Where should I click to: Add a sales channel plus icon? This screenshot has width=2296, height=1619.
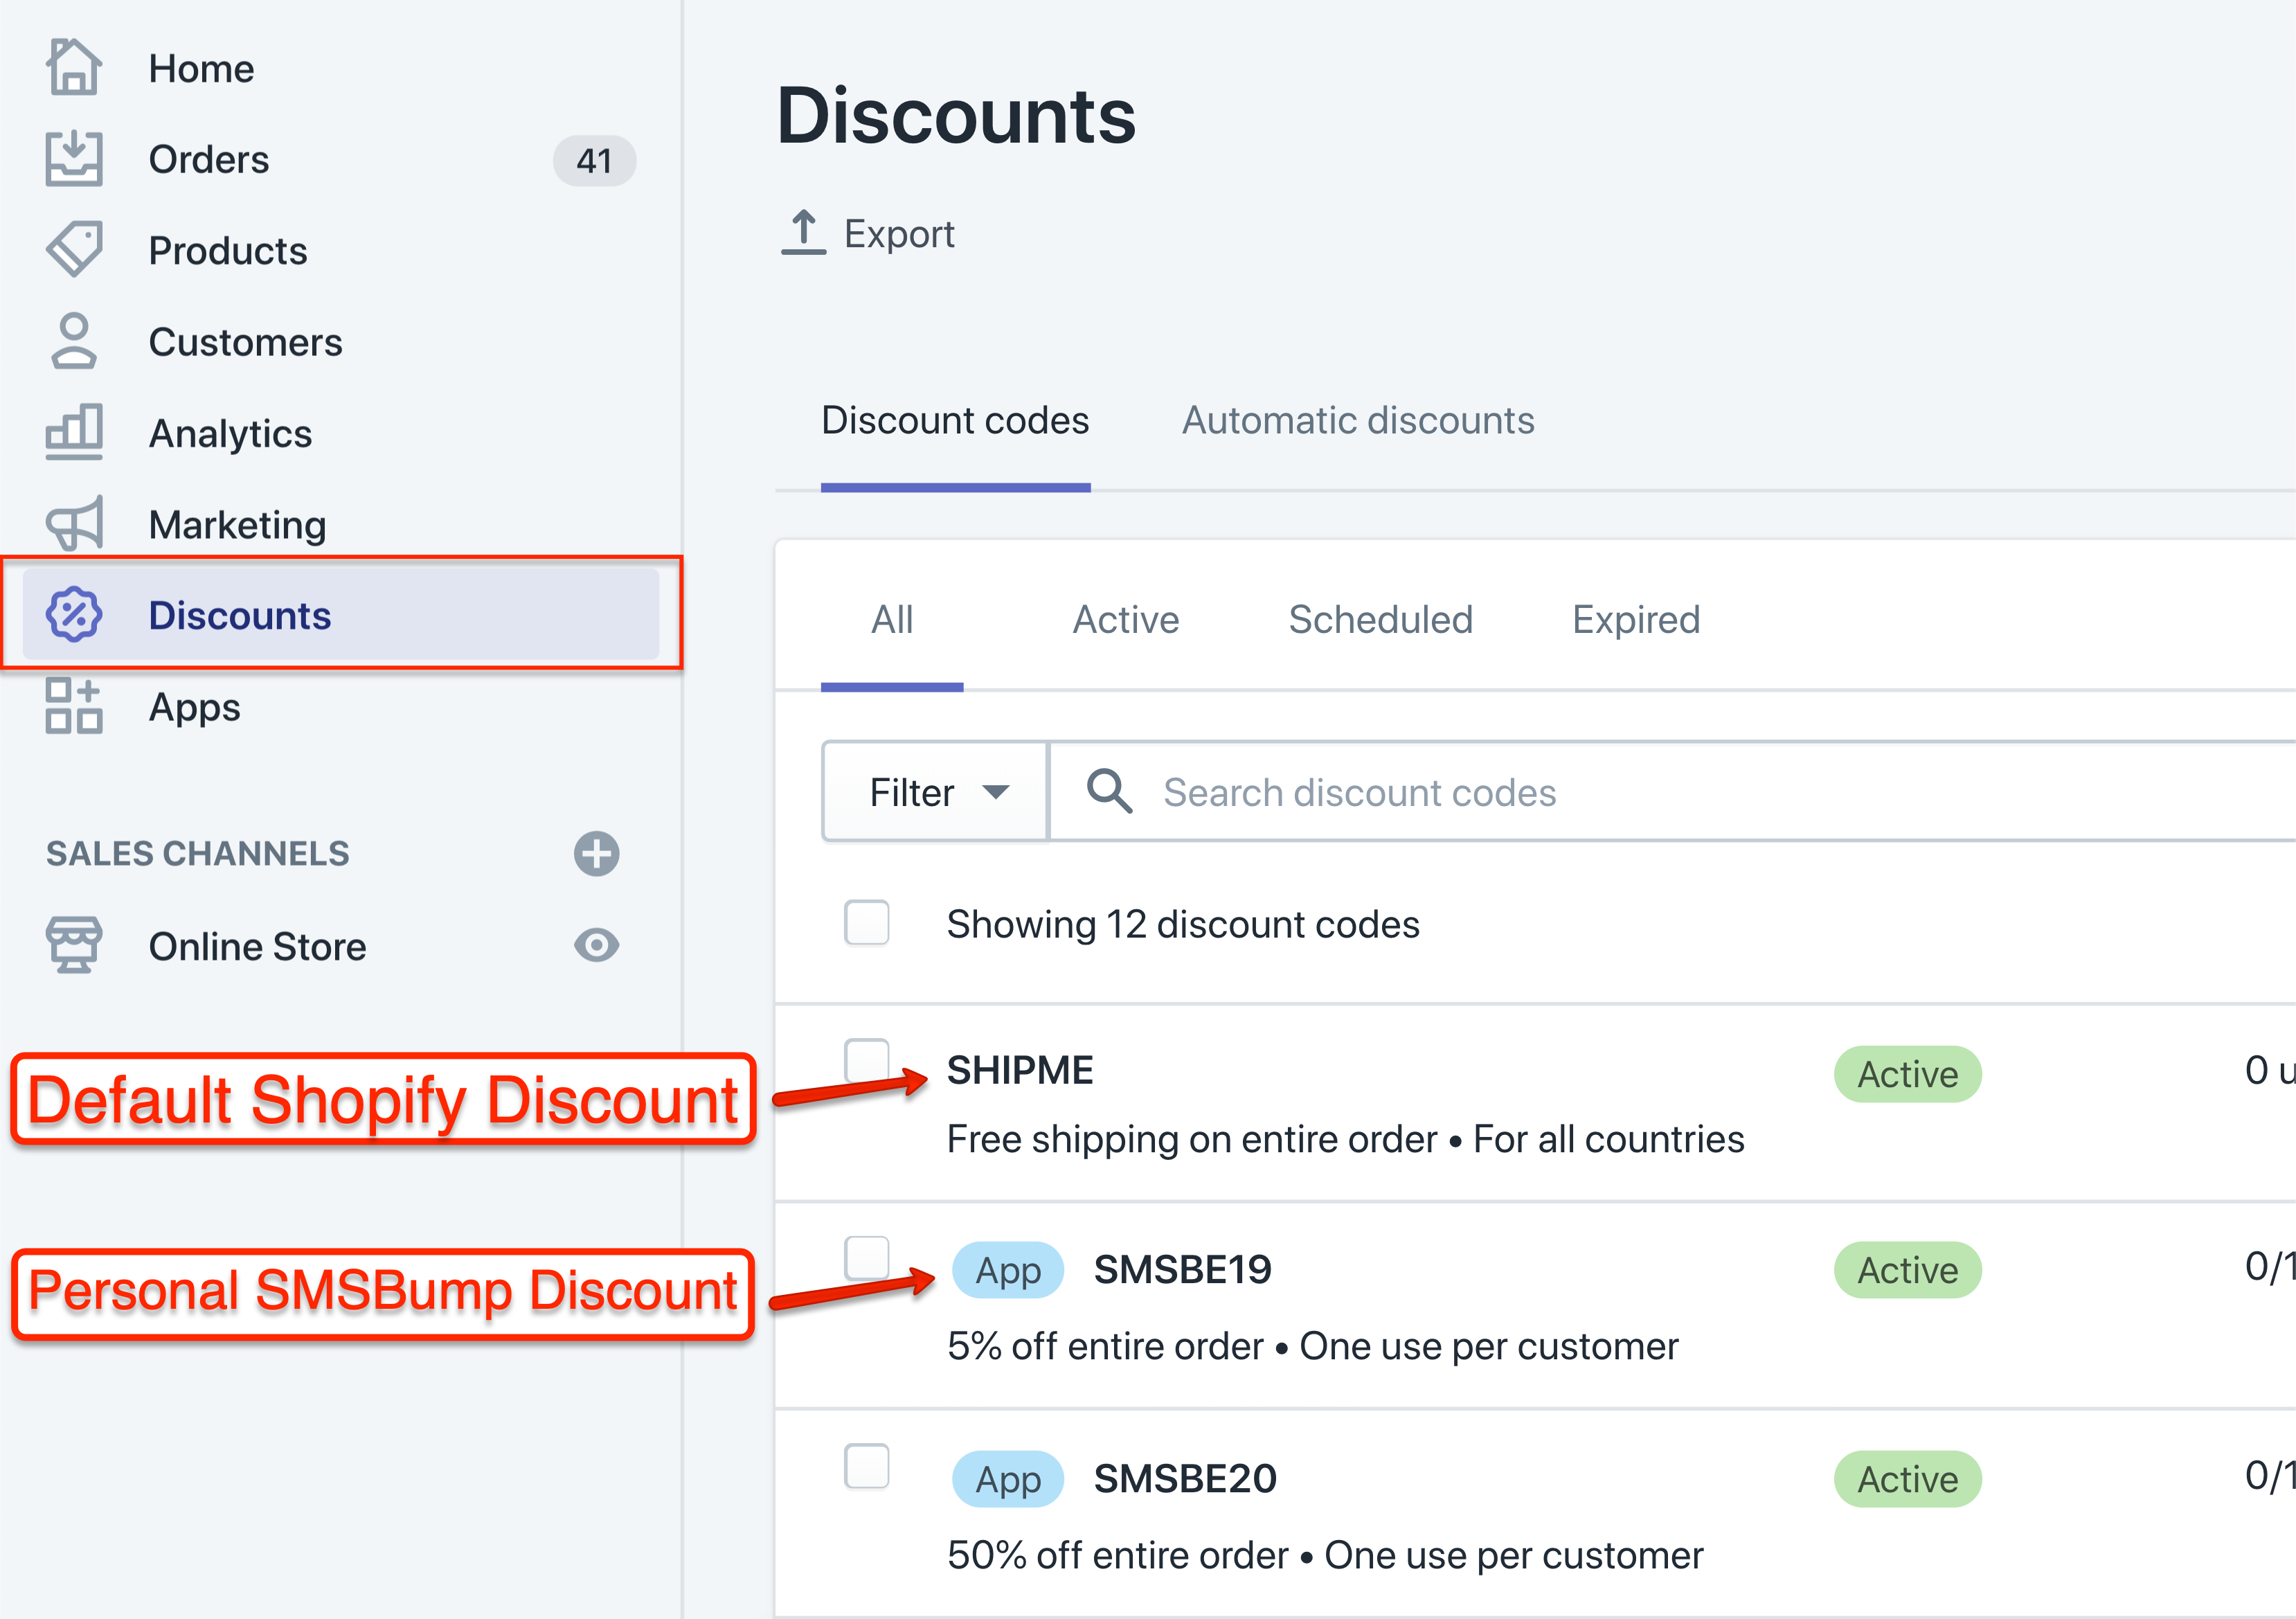pos(596,854)
